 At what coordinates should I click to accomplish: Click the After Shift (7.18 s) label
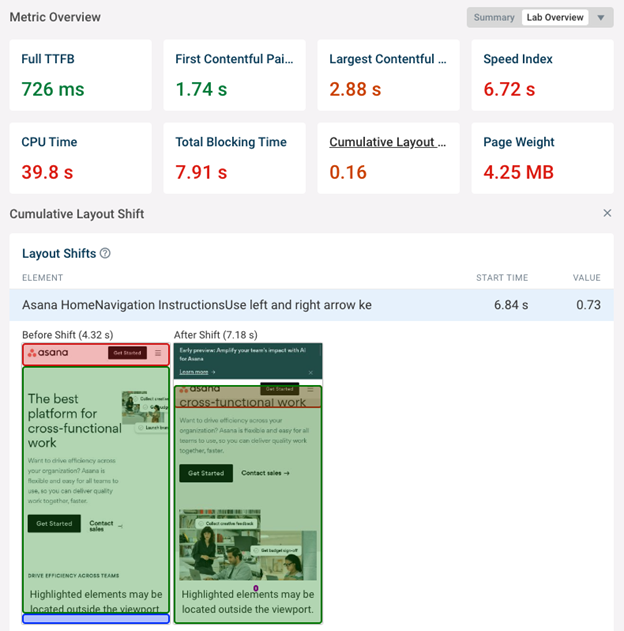pos(216,335)
